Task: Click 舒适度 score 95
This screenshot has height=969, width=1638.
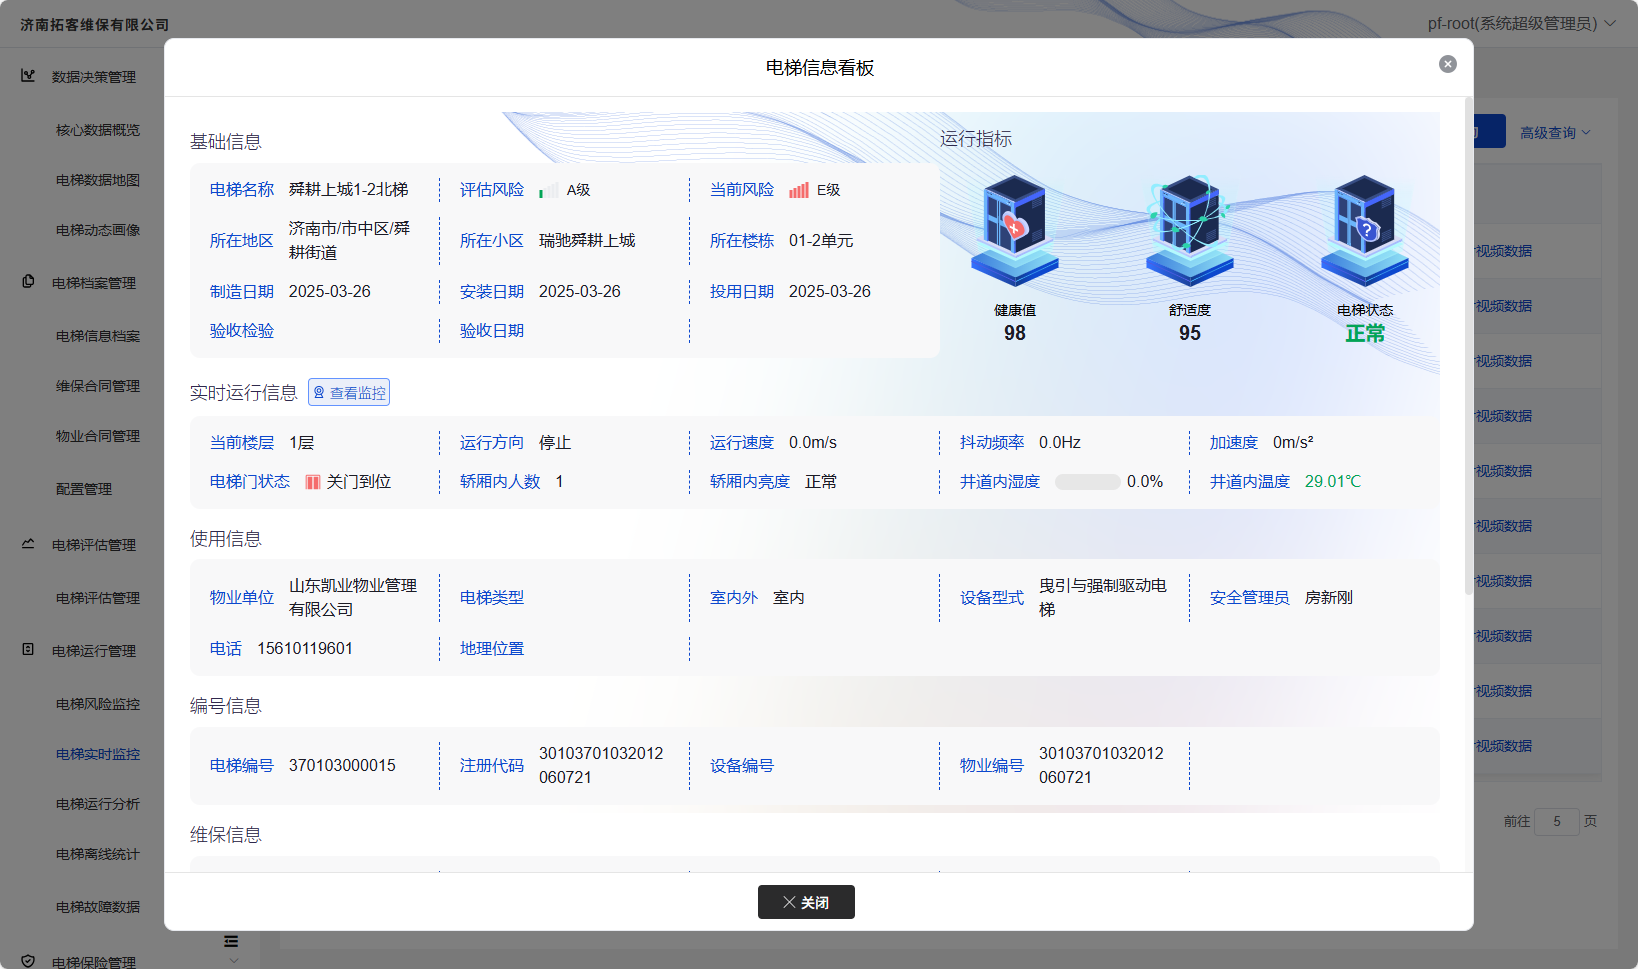Action: (x=1190, y=333)
